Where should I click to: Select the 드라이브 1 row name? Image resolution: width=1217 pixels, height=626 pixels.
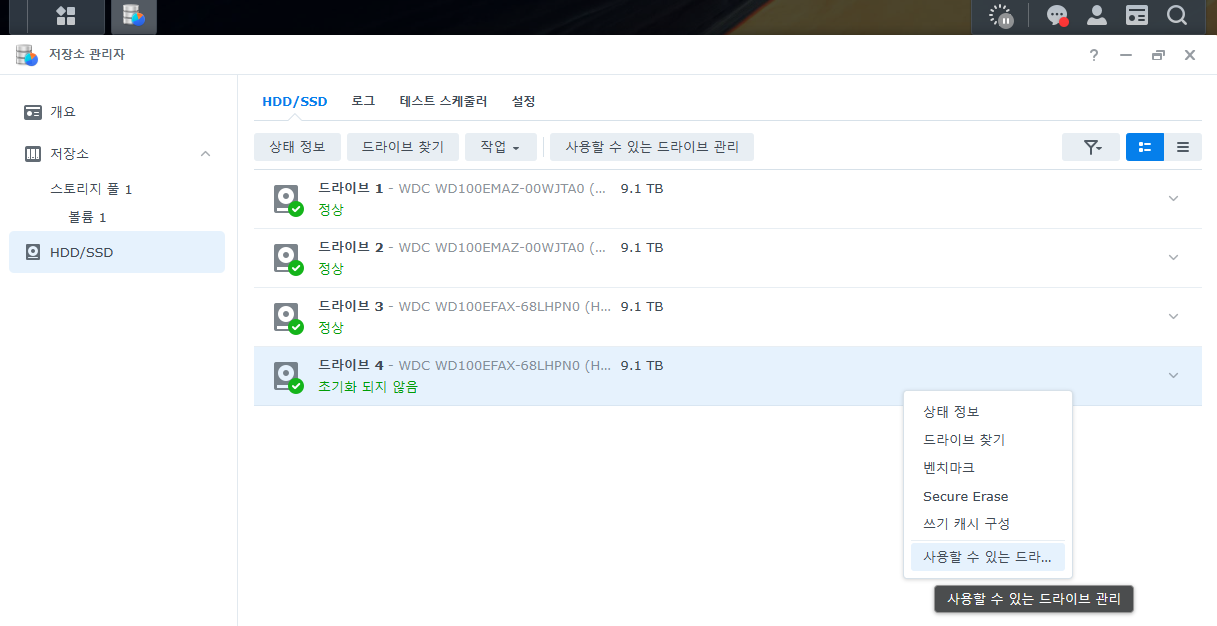pyautogui.click(x=351, y=188)
